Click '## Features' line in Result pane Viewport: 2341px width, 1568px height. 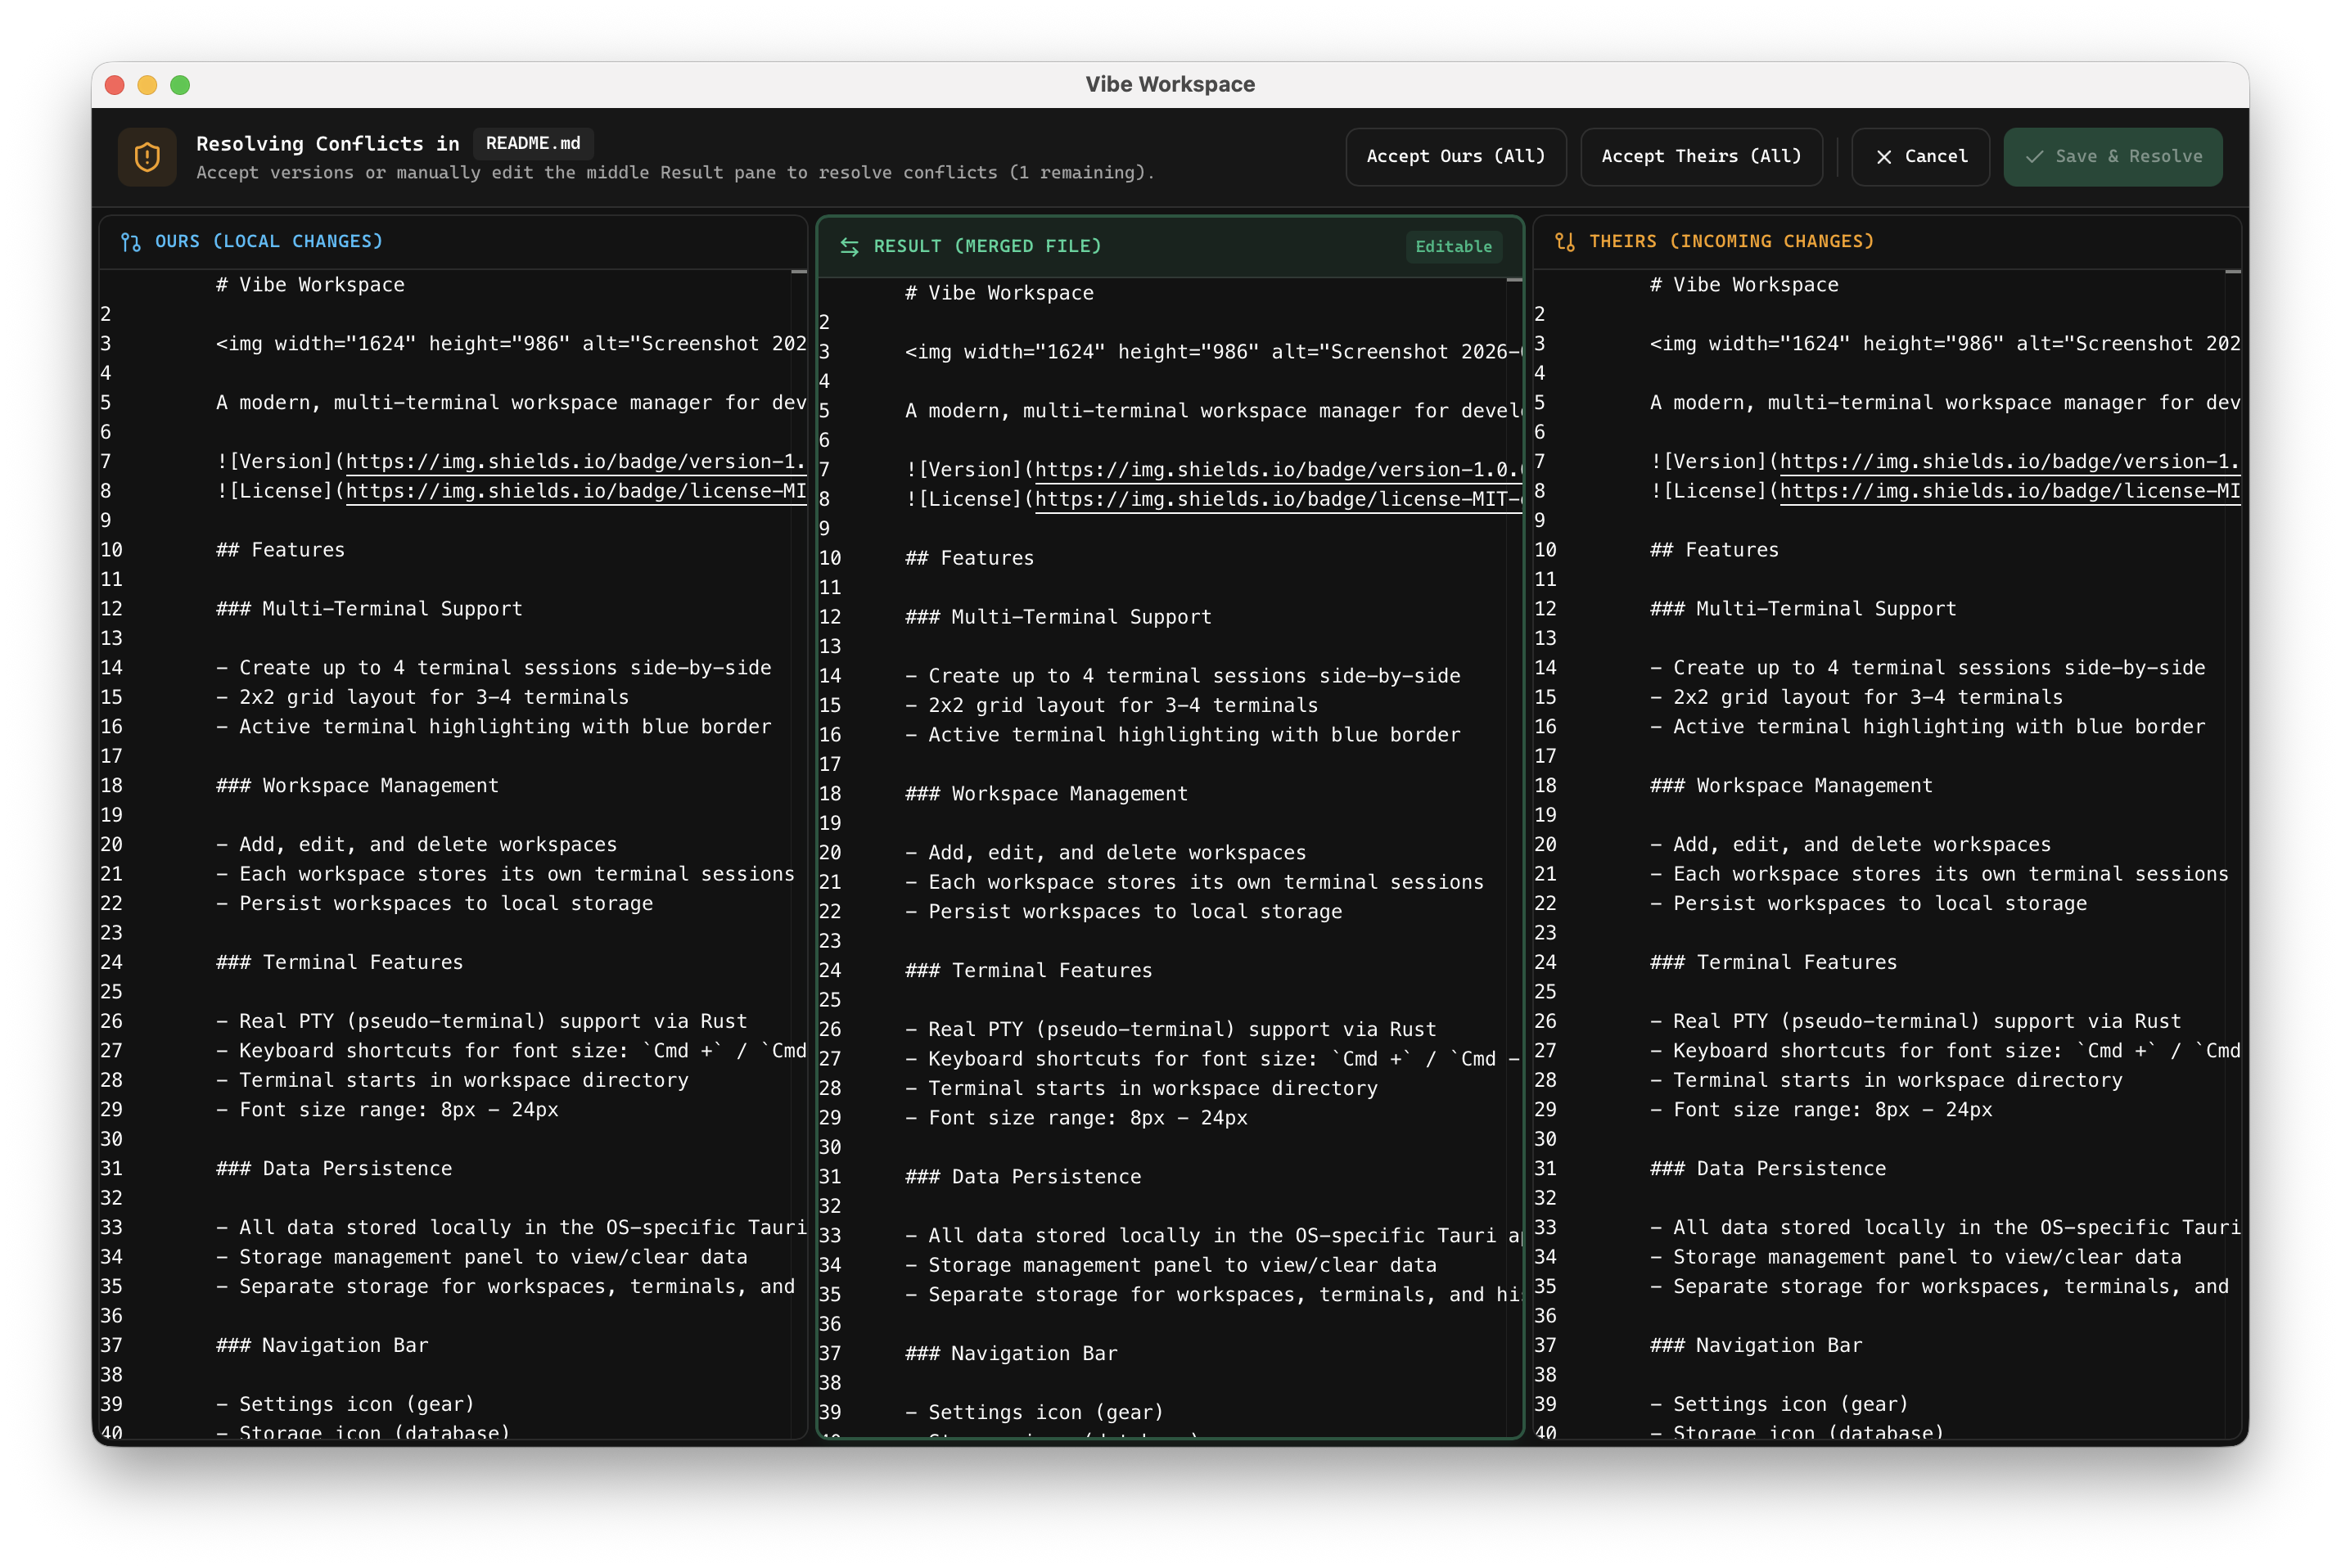click(x=969, y=558)
